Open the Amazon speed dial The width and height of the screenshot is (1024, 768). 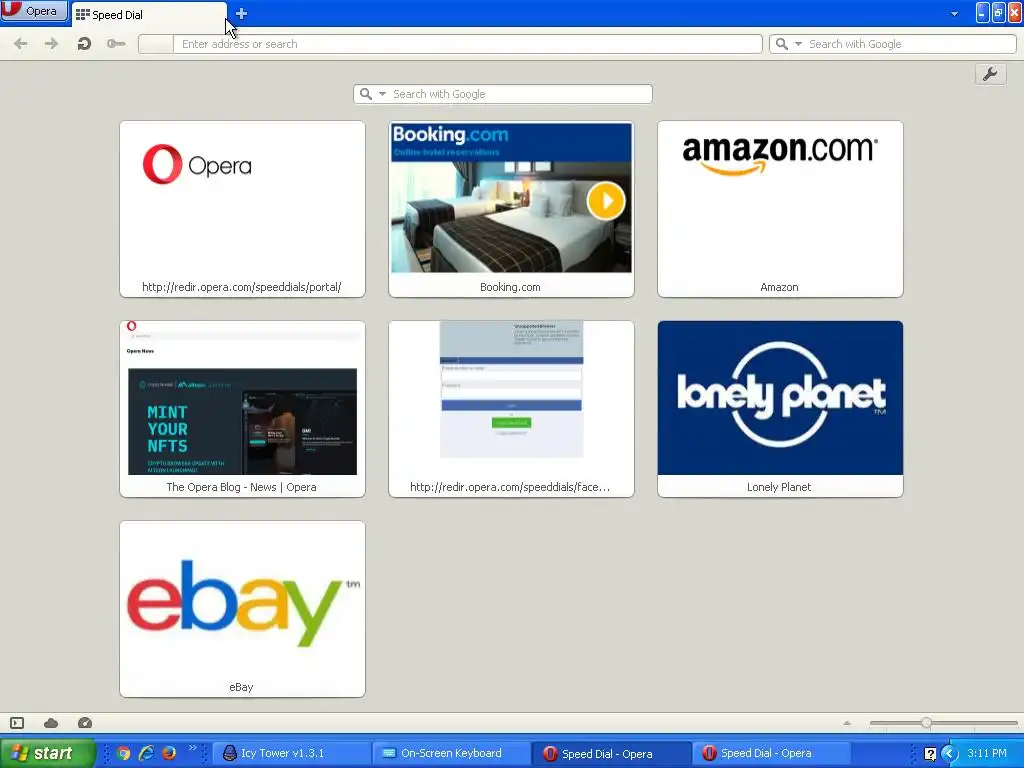(780, 209)
